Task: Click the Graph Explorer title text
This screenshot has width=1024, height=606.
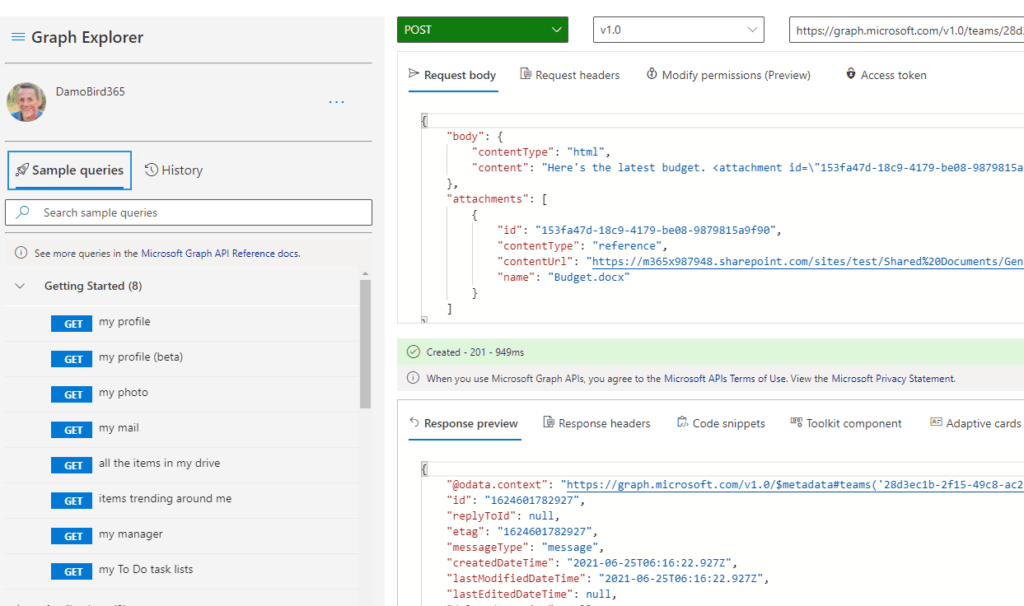Action: (87, 37)
